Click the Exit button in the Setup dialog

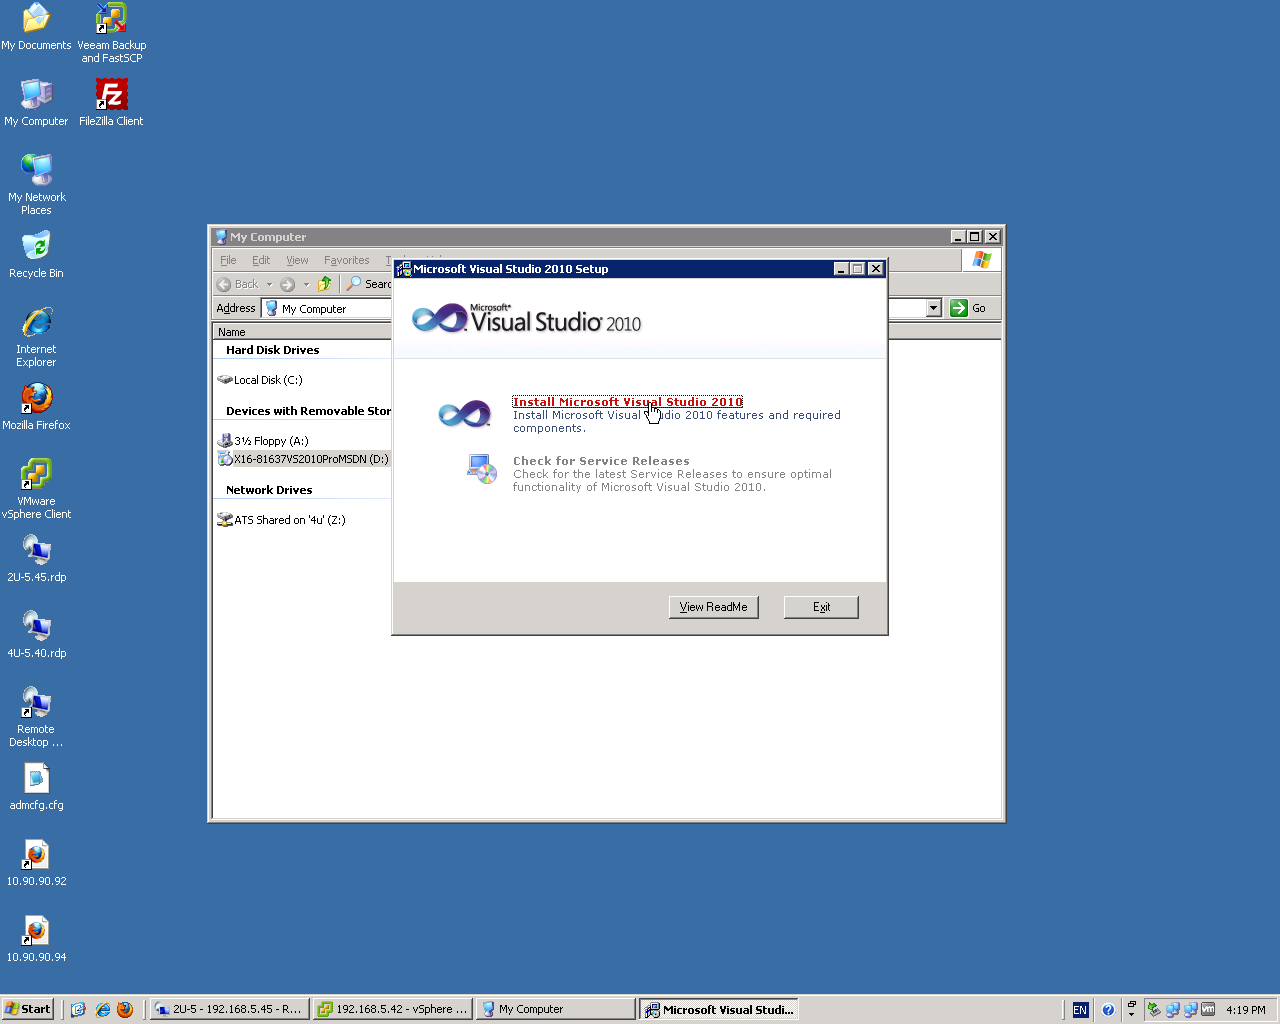tap(821, 607)
